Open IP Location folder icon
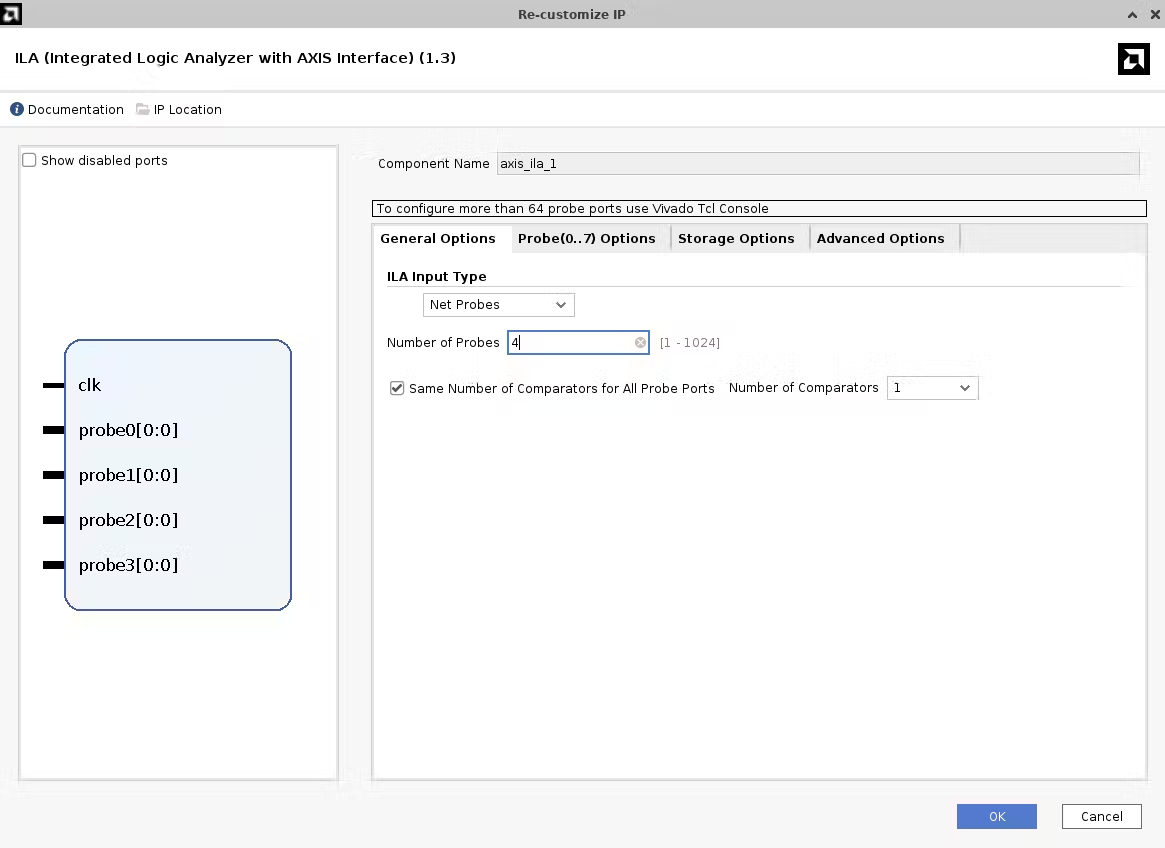This screenshot has width=1165, height=848. [143, 109]
